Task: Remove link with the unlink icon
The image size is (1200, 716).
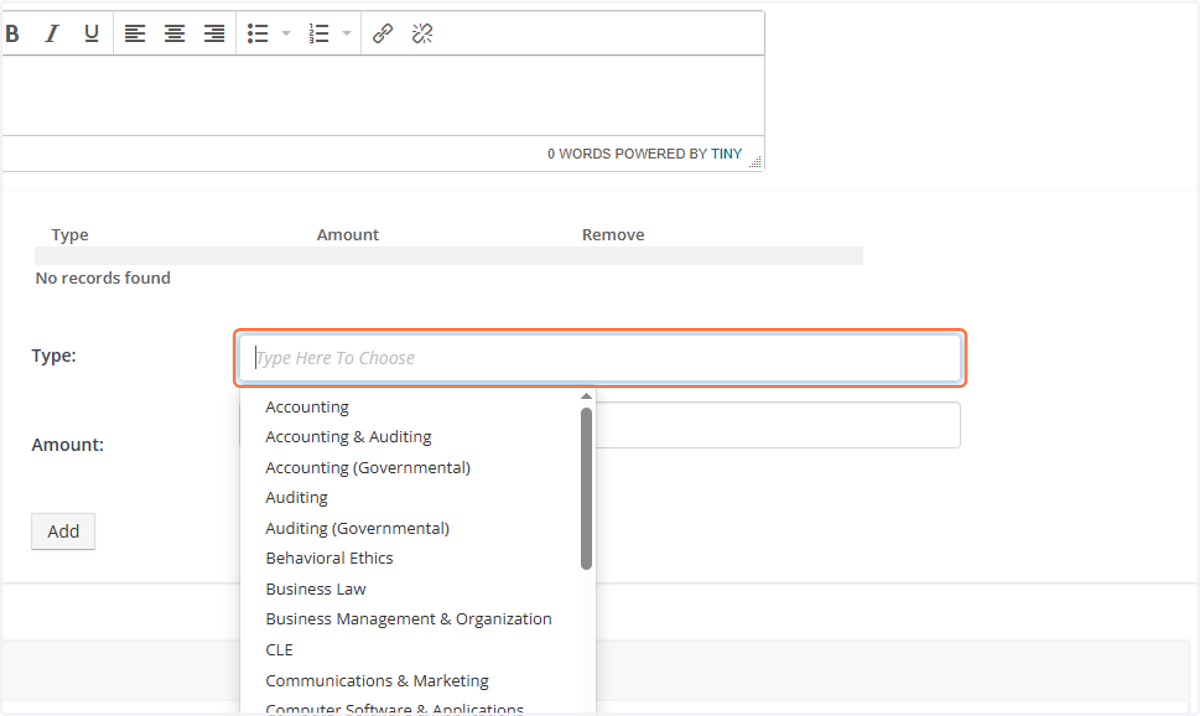Action: click(x=422, y=34)
